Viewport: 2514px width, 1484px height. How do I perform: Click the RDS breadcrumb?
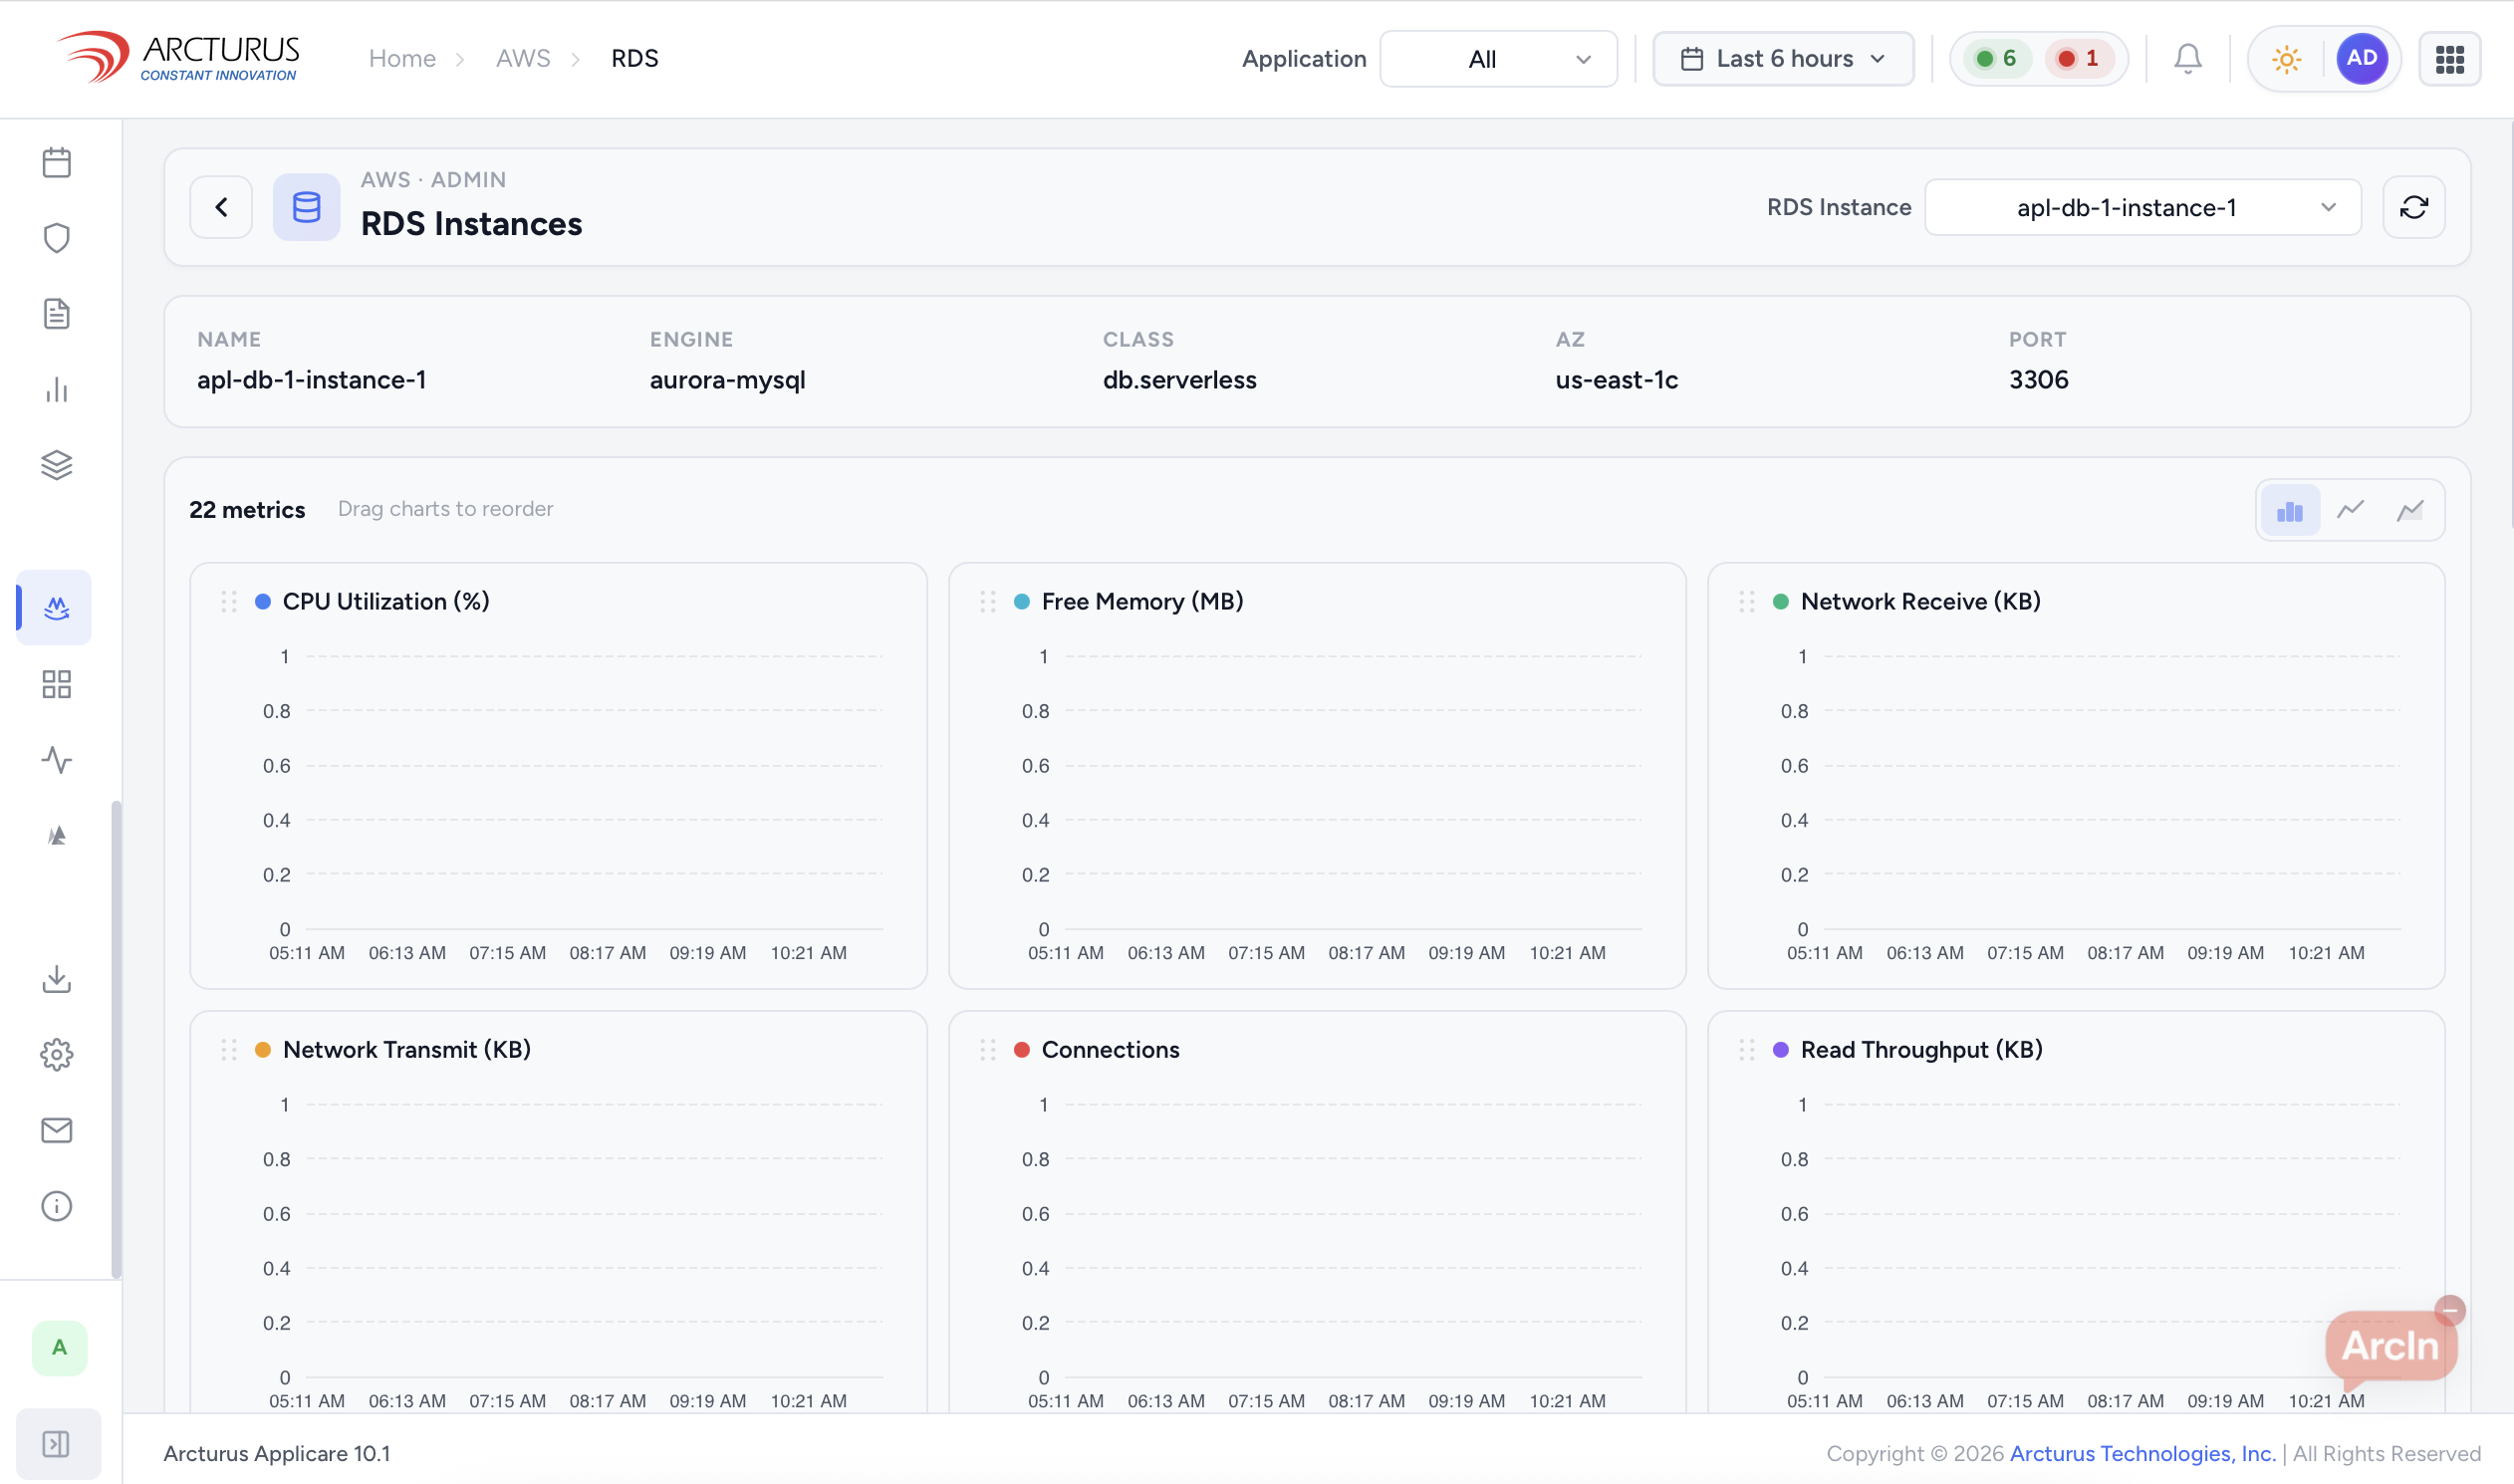[x=635, y=58]
